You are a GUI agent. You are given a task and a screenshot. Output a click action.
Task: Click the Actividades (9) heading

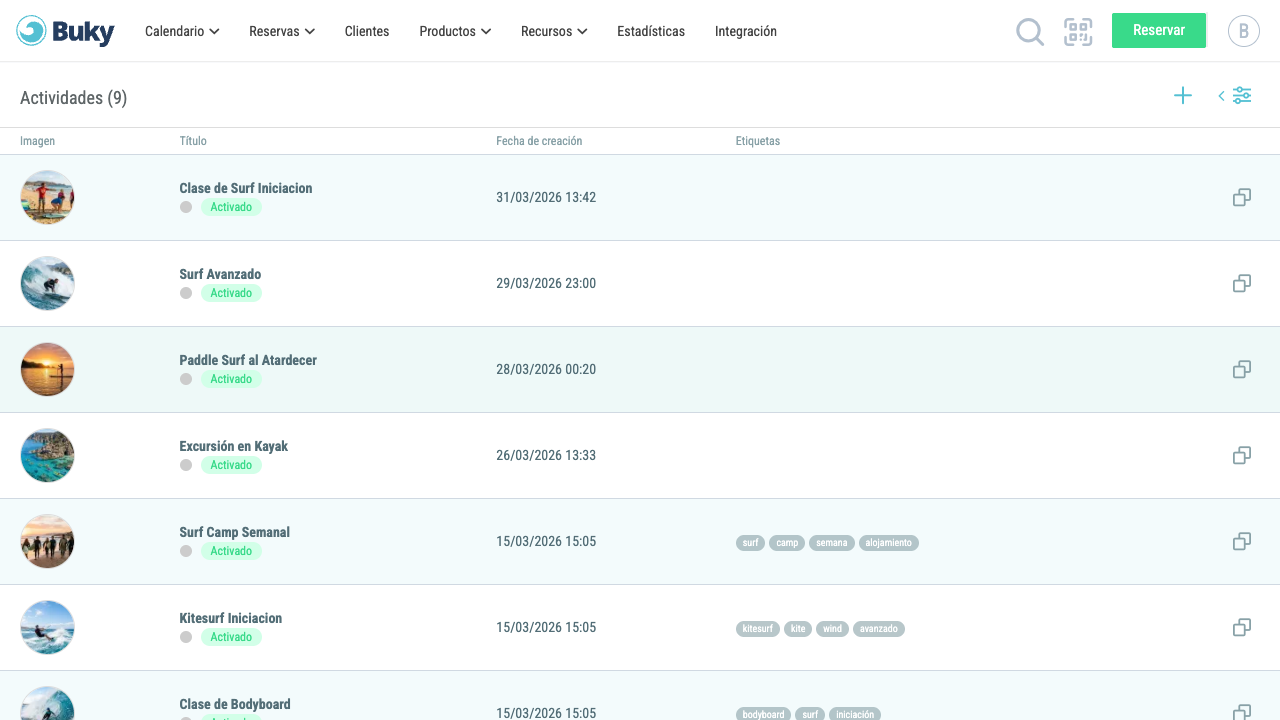click(73, 97)
